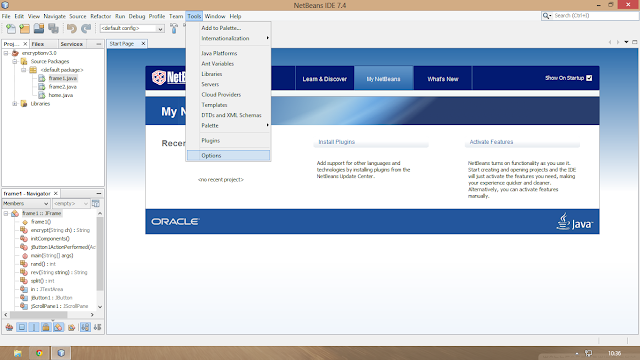This screenshot has width=640, height=360.
Task: Click the Redo arrow icon
Action: point(86,29)
